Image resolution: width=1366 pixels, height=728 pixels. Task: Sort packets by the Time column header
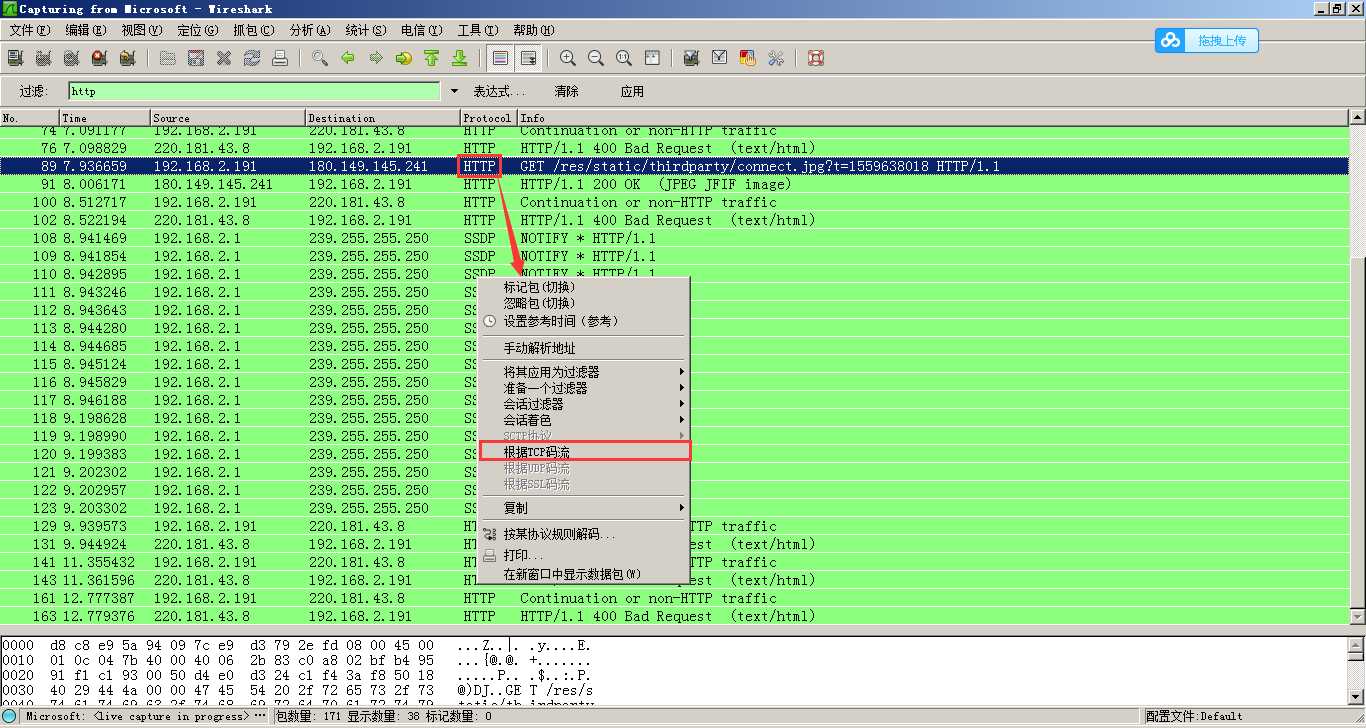pyautogui.click(x=105, y=118)
